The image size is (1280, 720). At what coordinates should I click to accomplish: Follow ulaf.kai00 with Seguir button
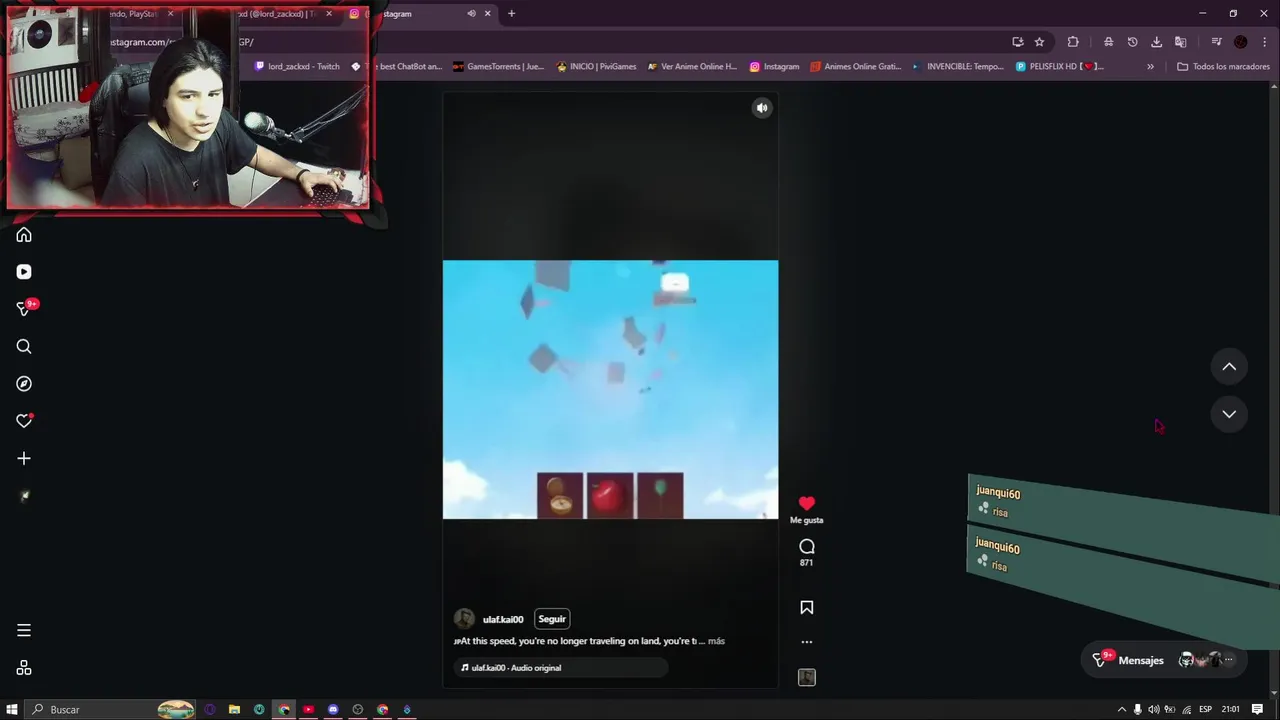point(552,619)
